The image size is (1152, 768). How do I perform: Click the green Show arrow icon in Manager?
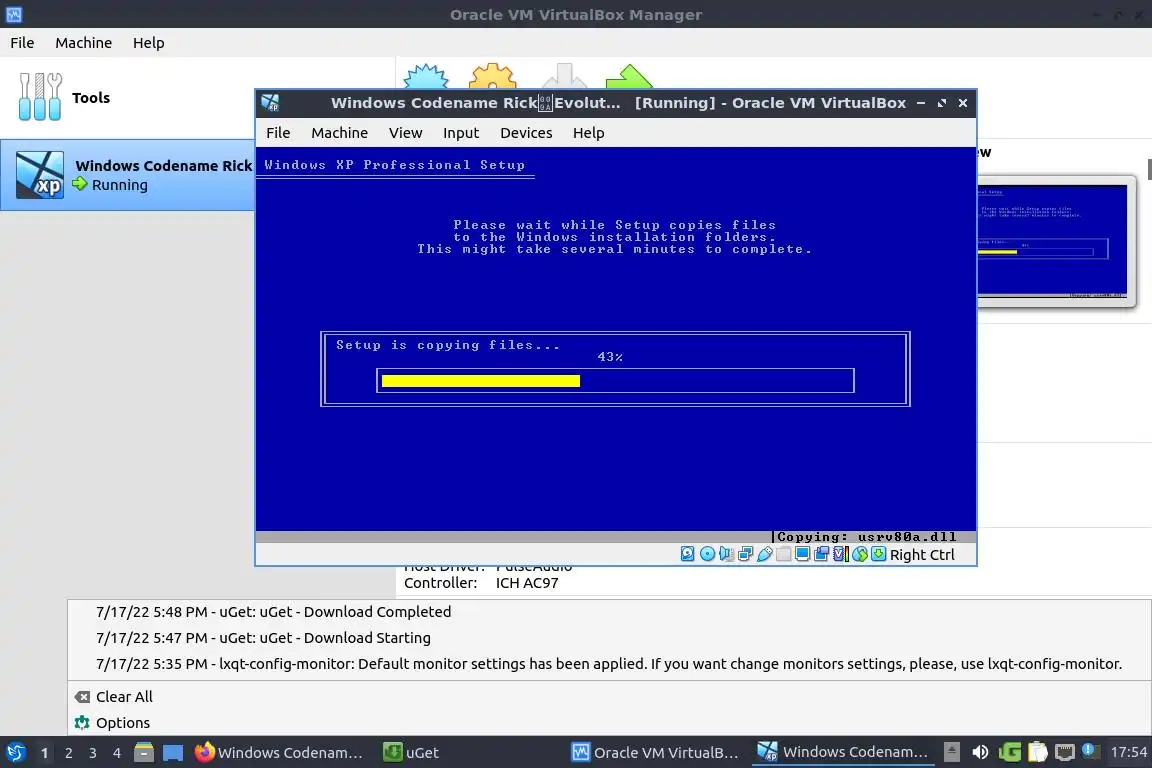click(629, 76)
